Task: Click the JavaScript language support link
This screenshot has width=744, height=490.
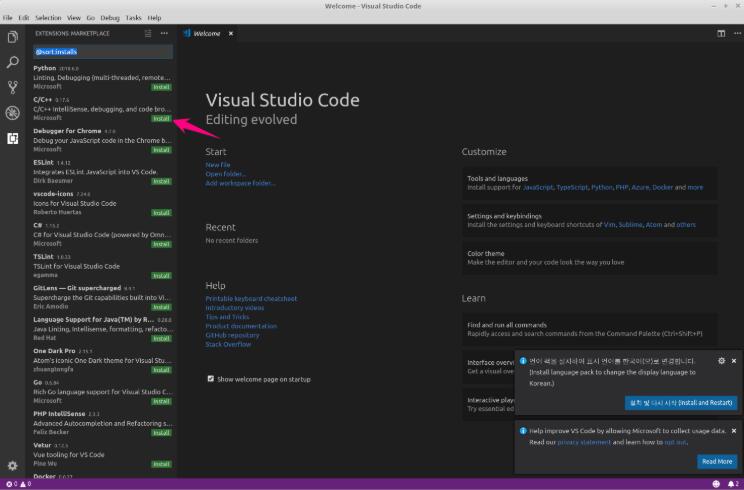Action: [x=538, y=187]
